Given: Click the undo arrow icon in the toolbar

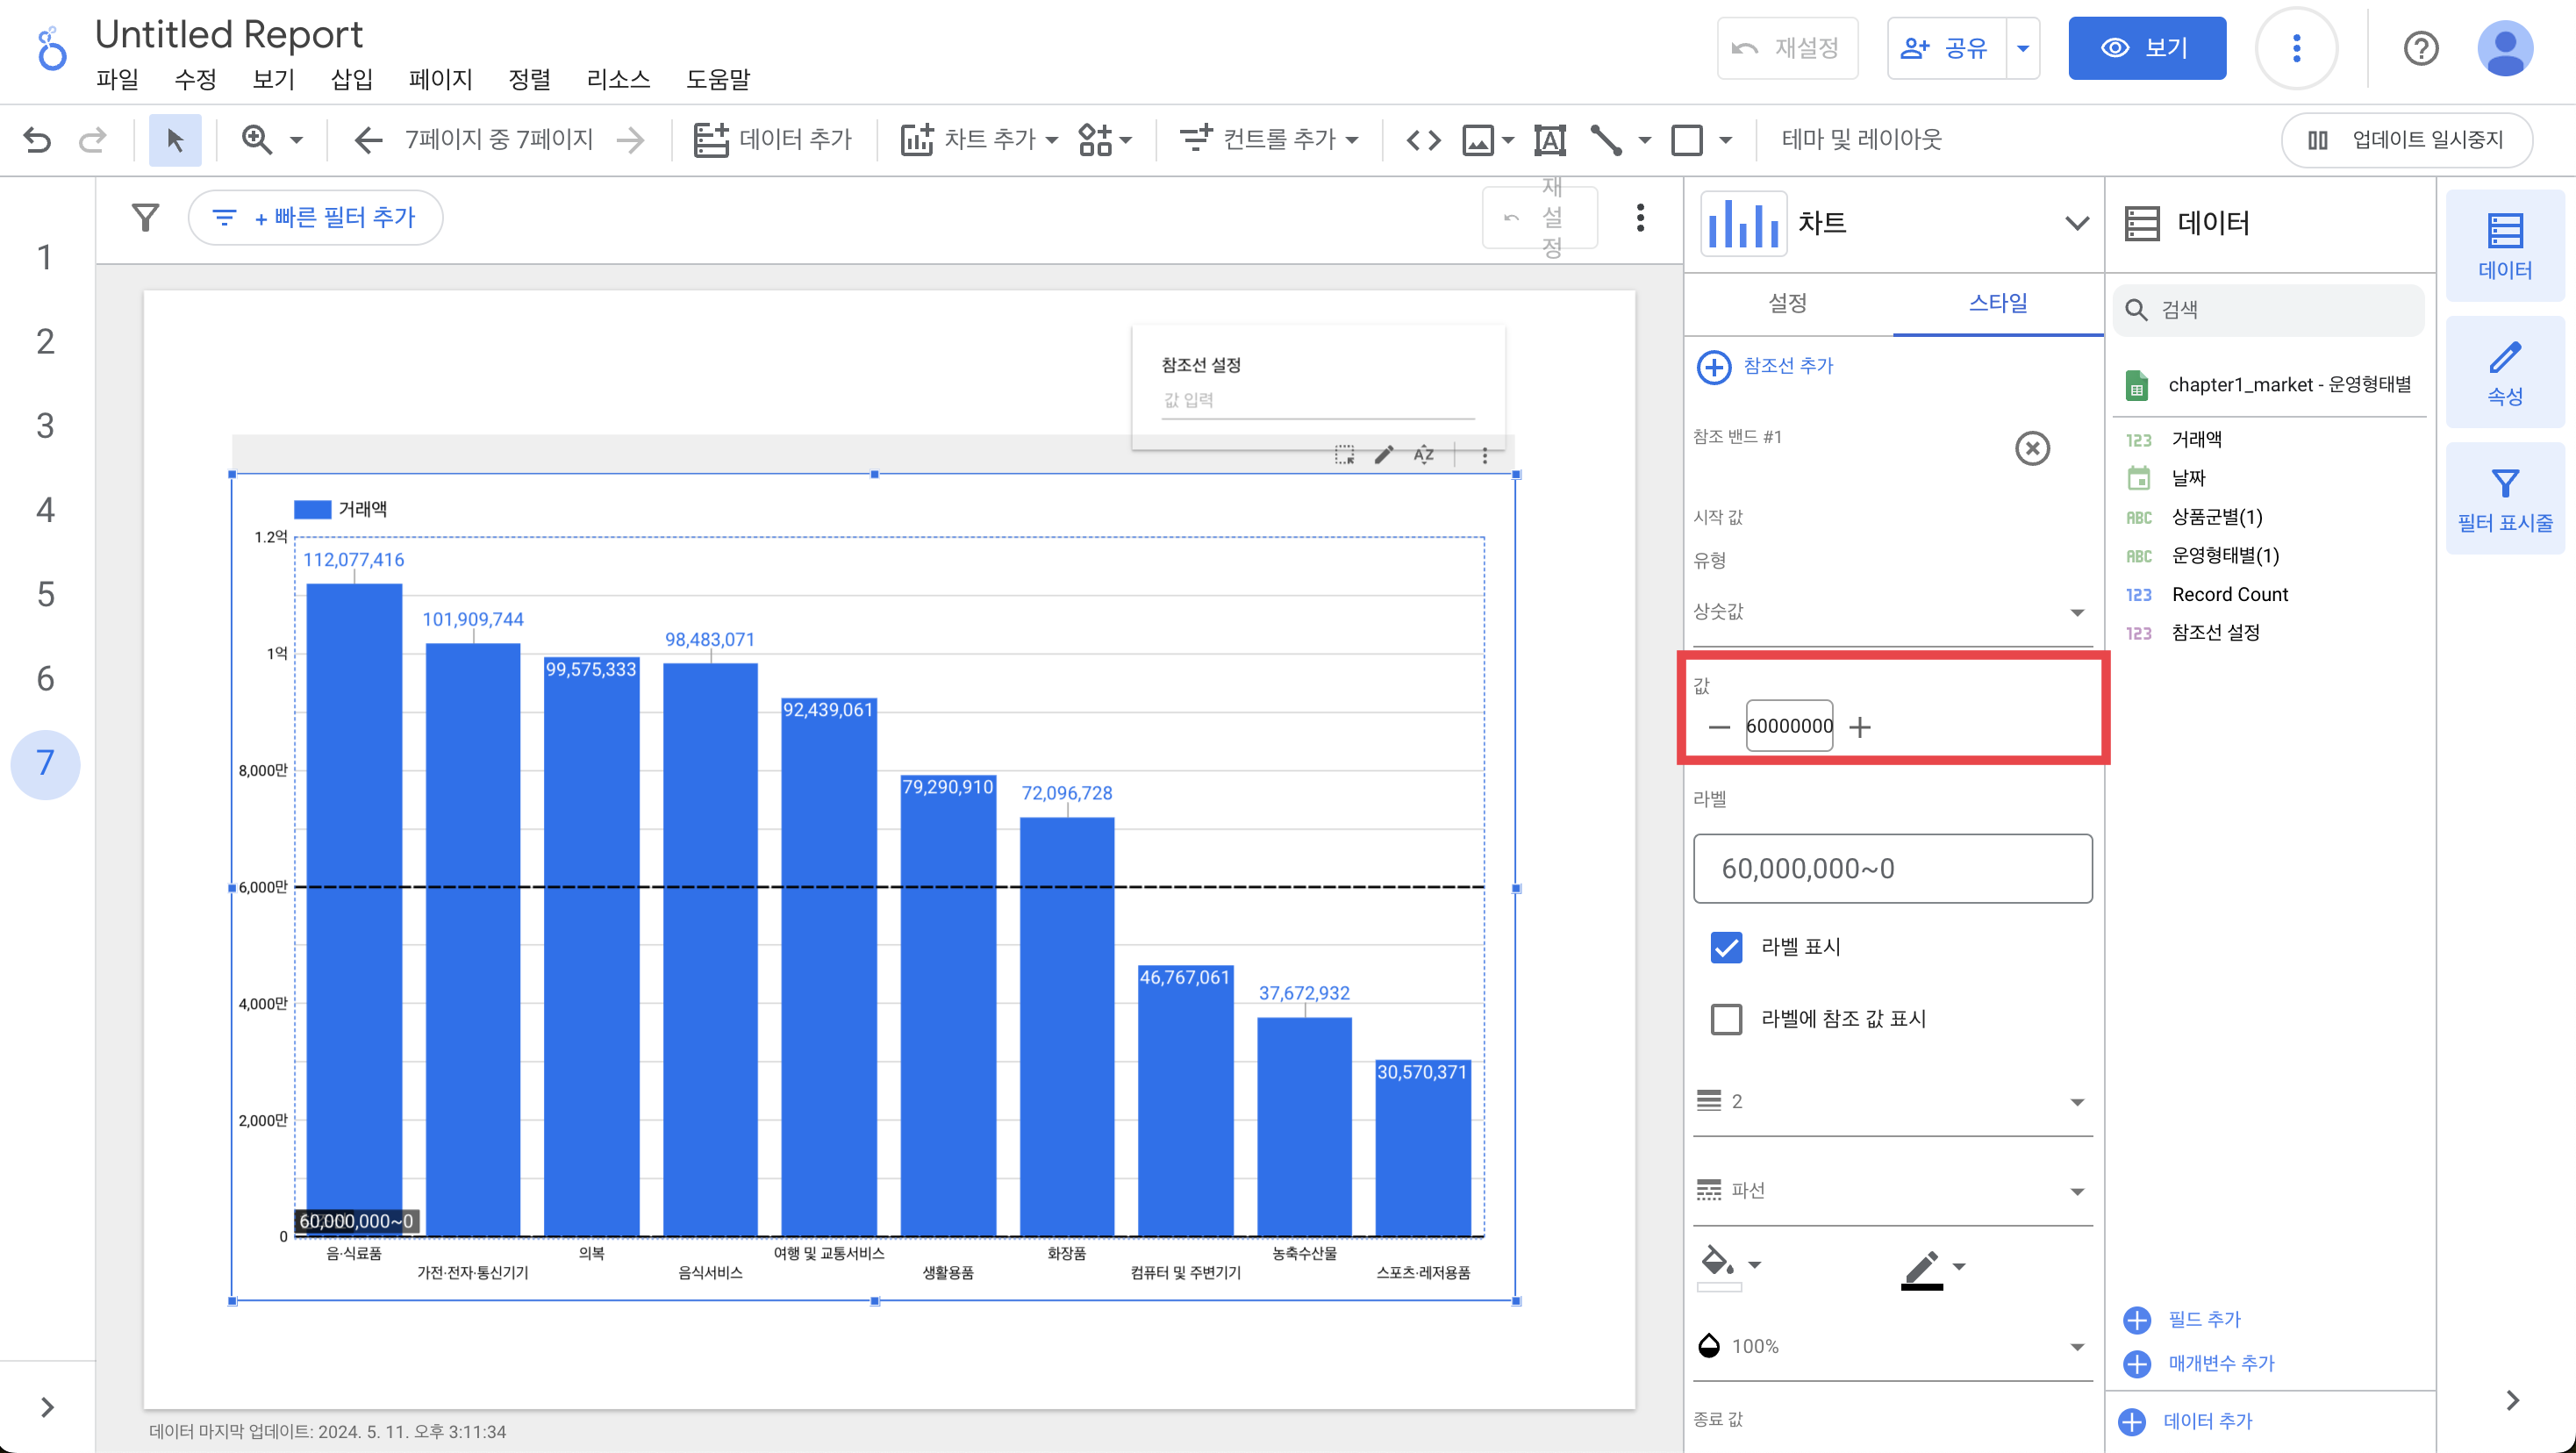Looking at the screenshot, I should pos(37,139).
